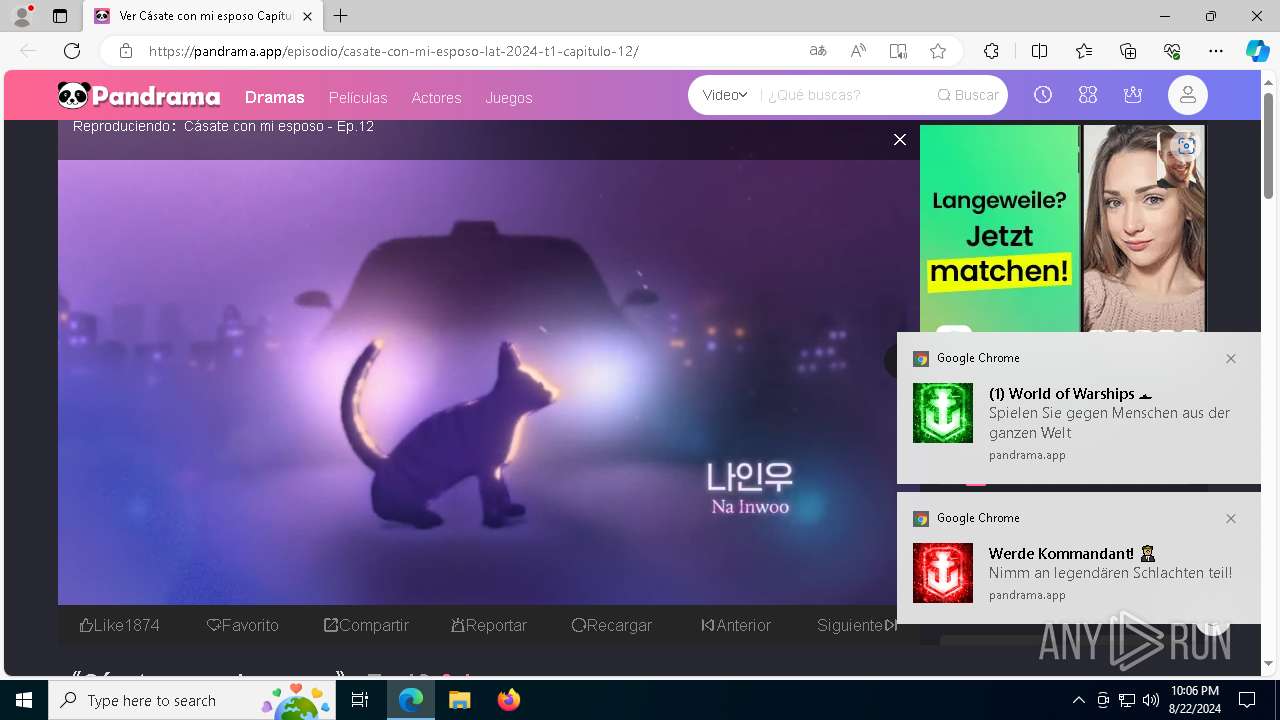Close the video player with the X
The width and height of the screenshot is (1280, 720).
tap(900, 140)
